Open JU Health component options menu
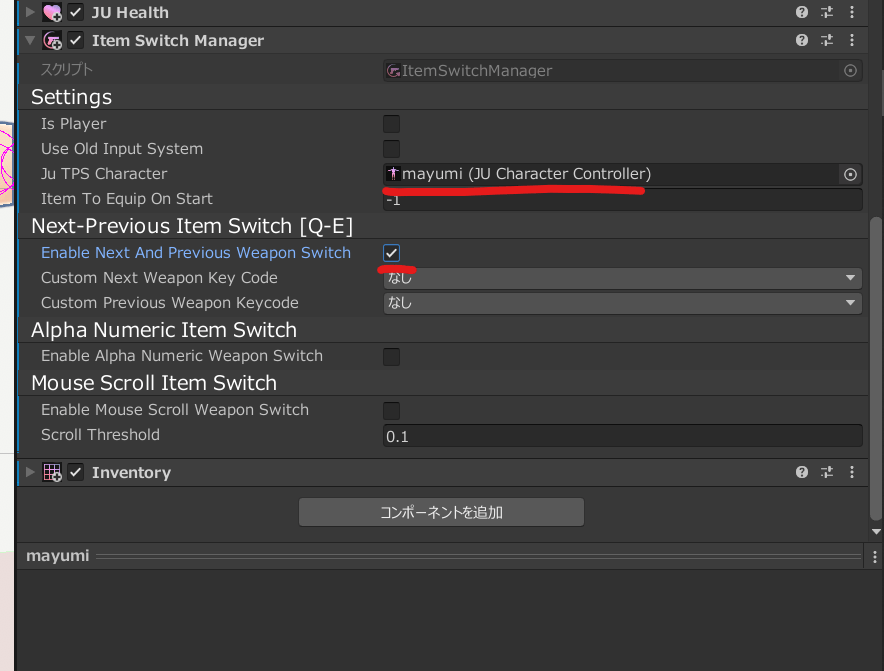Image resolution: width=884 pixels, height=671 pixels. point(851,12)
